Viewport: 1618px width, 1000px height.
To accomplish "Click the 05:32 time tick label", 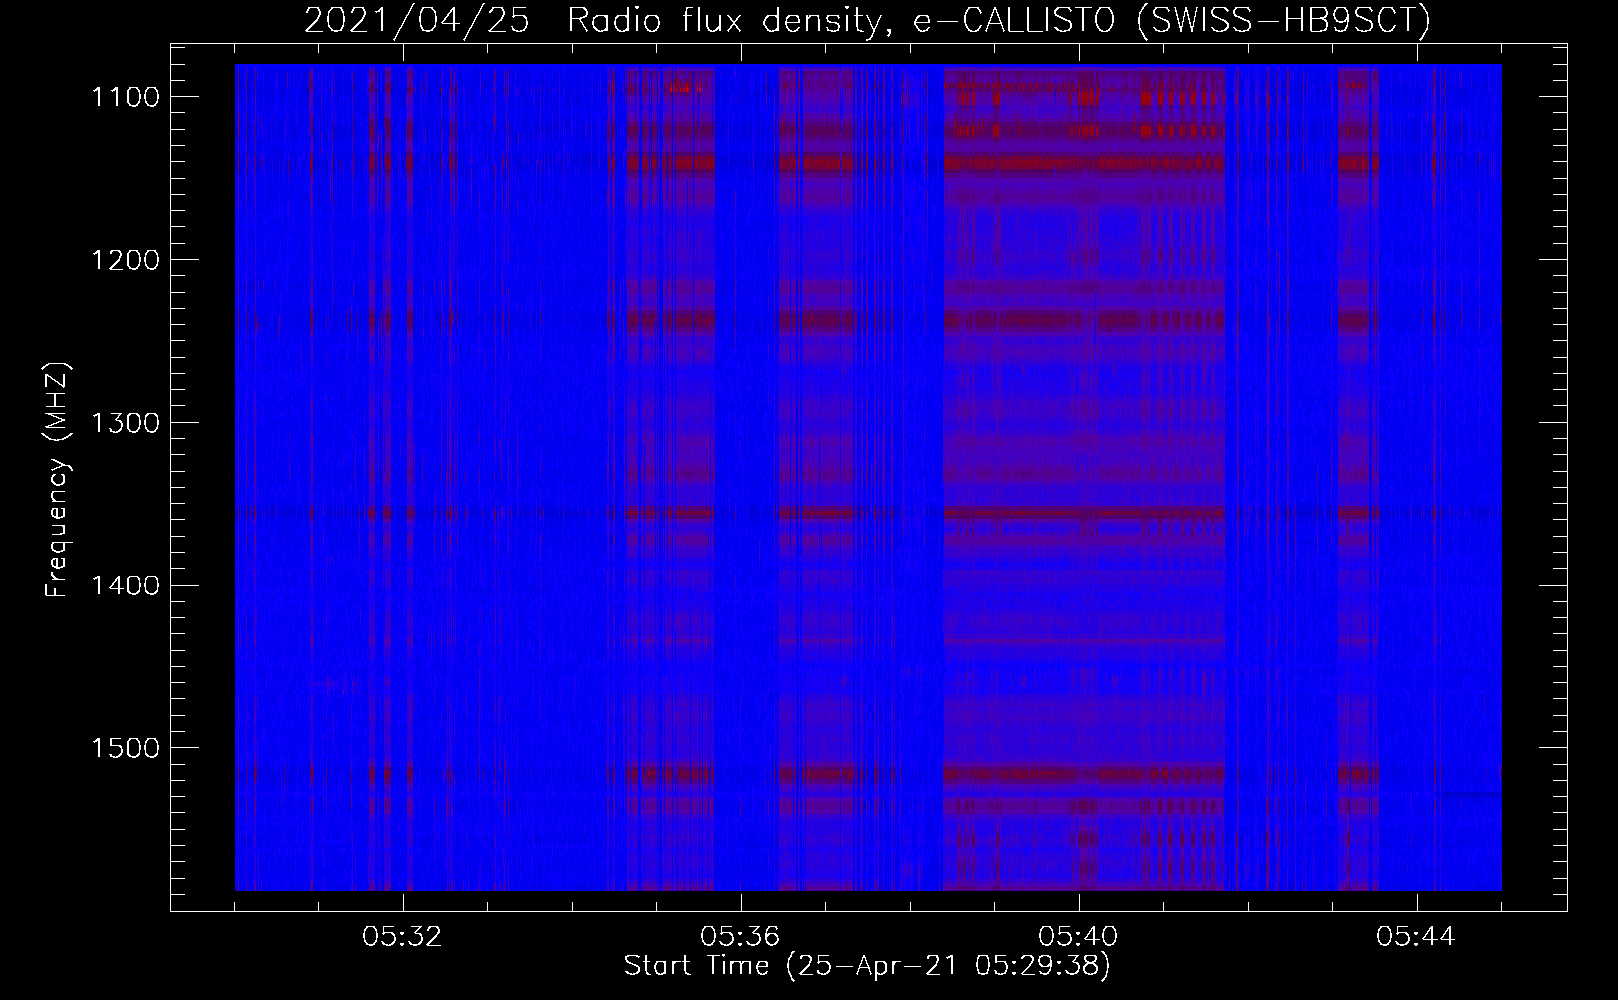I will (x=403, y=937).
